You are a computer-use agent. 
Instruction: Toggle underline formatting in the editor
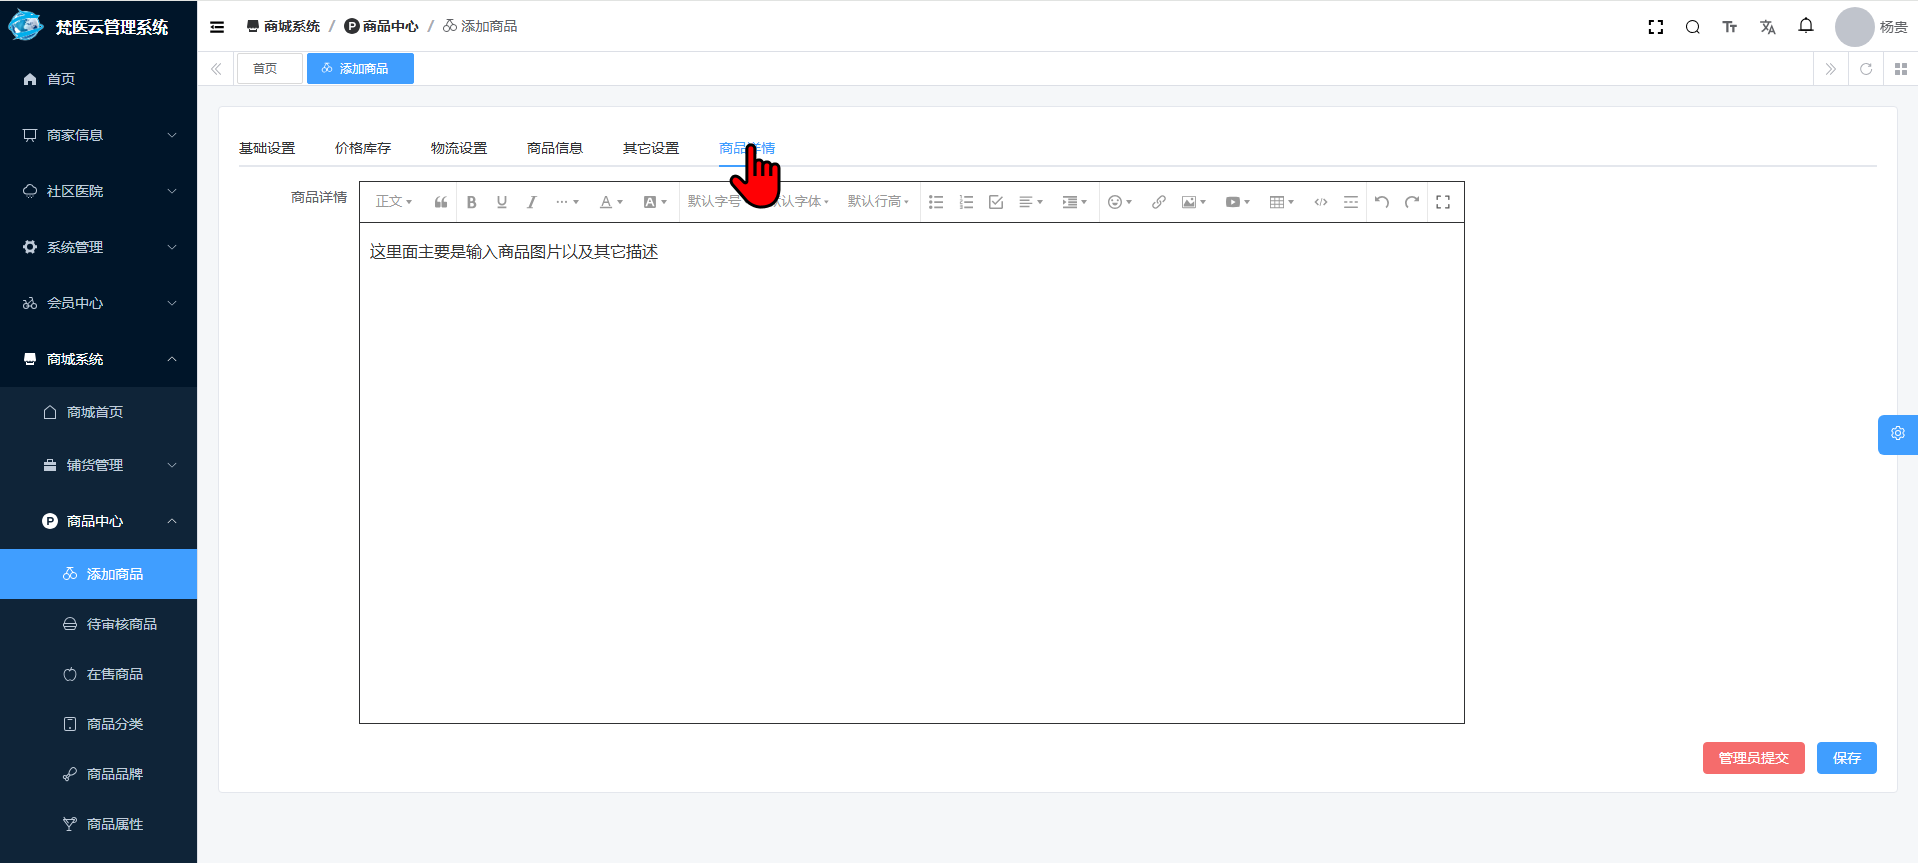[x=501, y=202]
